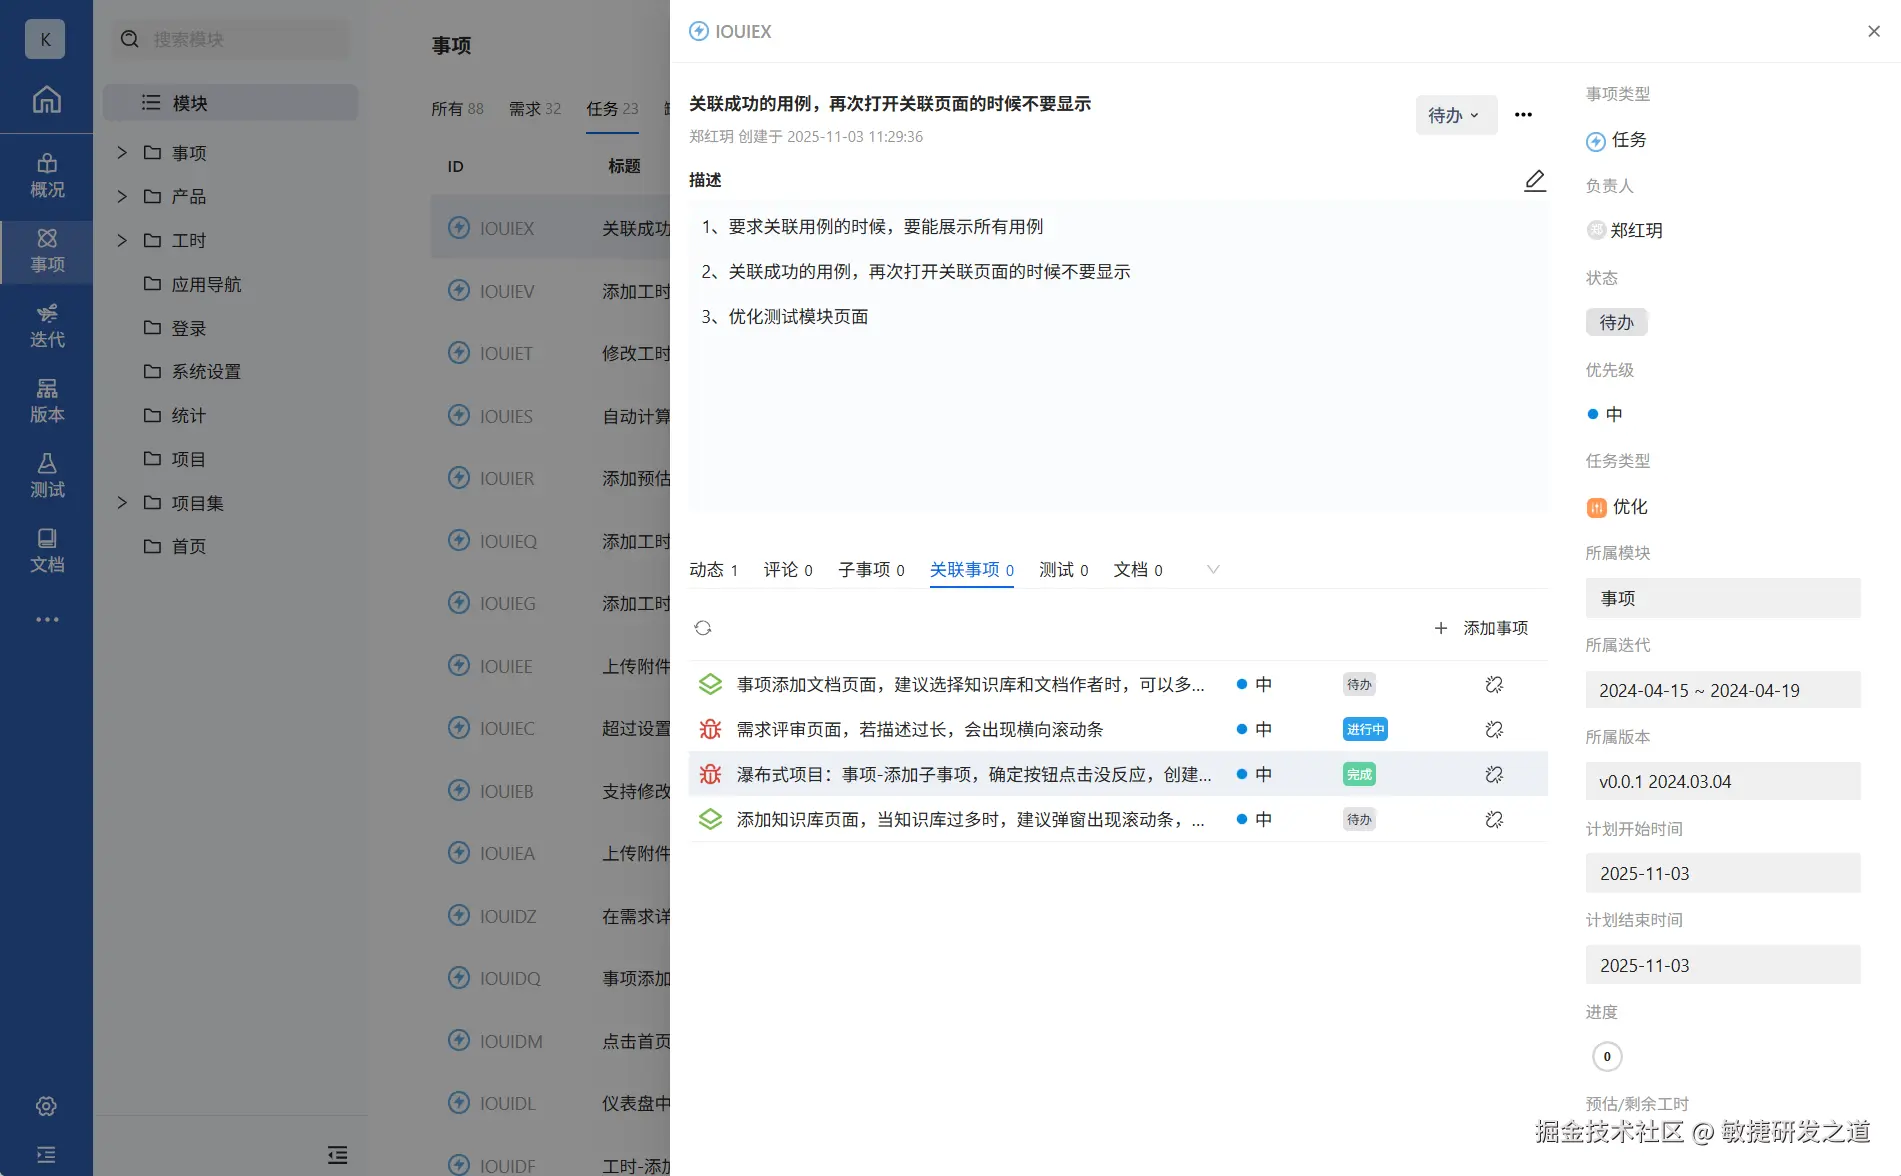
Task: Click the K workspace avatar
Action: [45, 39]
